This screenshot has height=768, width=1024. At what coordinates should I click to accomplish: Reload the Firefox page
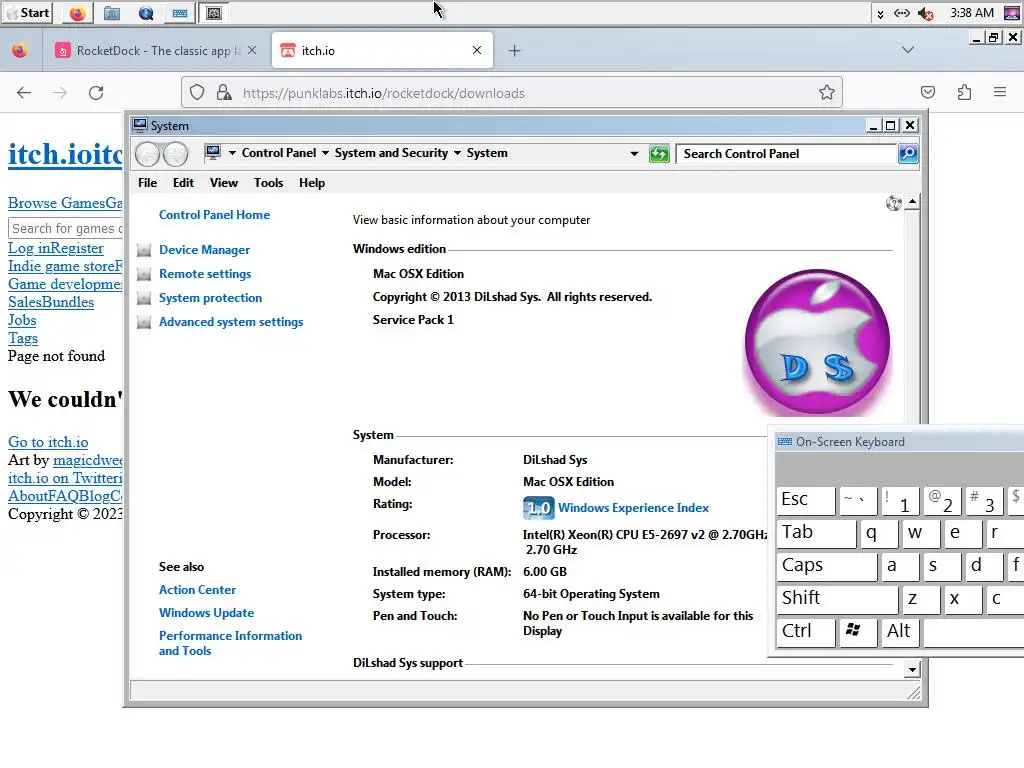(x=96, y=93)
